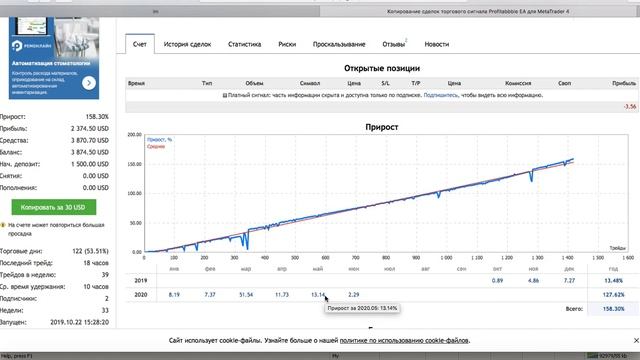Viewport: 640px width, 360px height.
Task: Click the lock icon before Платный сигнал
Action: [x=224, y=95]
